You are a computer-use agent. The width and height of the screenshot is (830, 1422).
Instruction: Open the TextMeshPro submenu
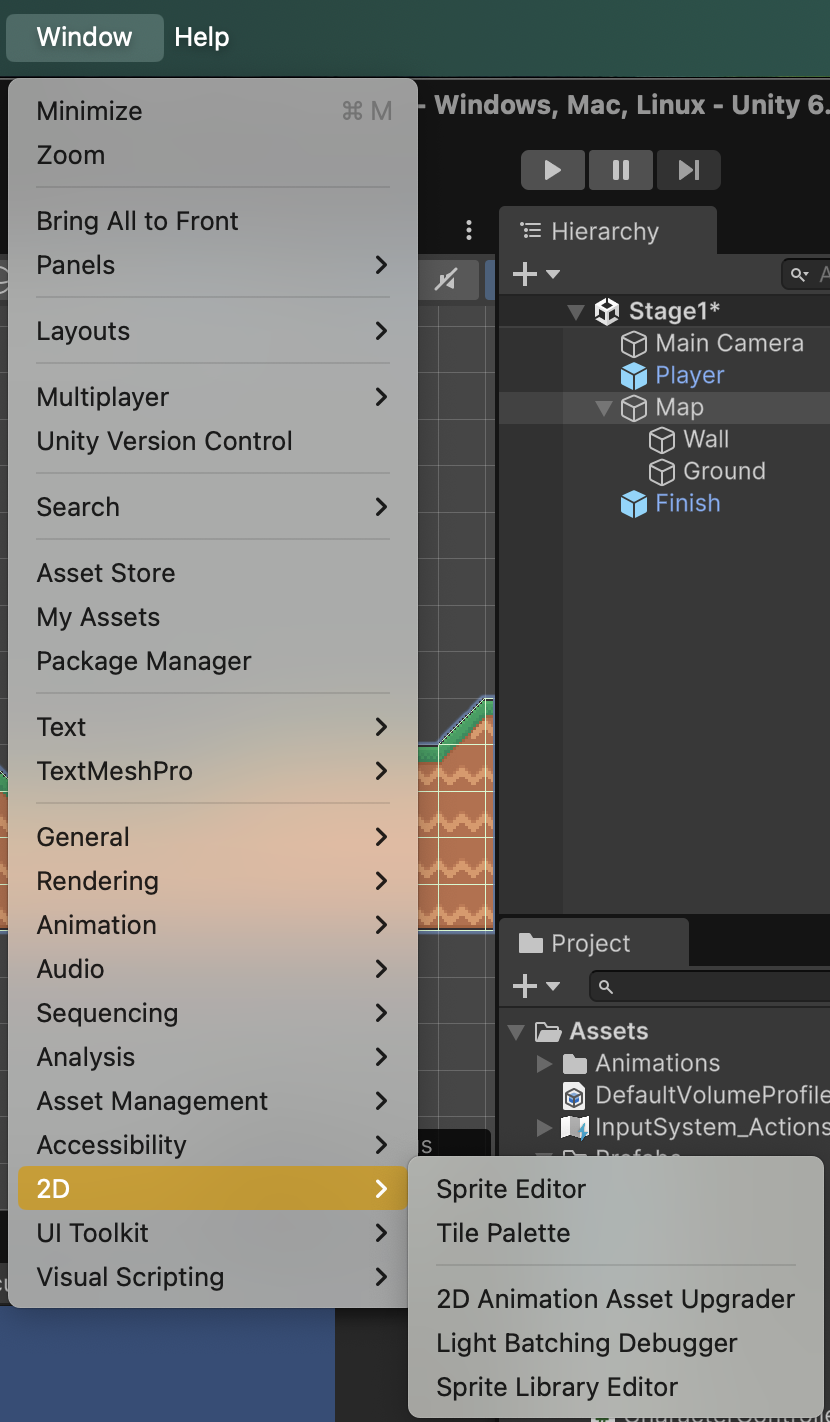point(213,771)
